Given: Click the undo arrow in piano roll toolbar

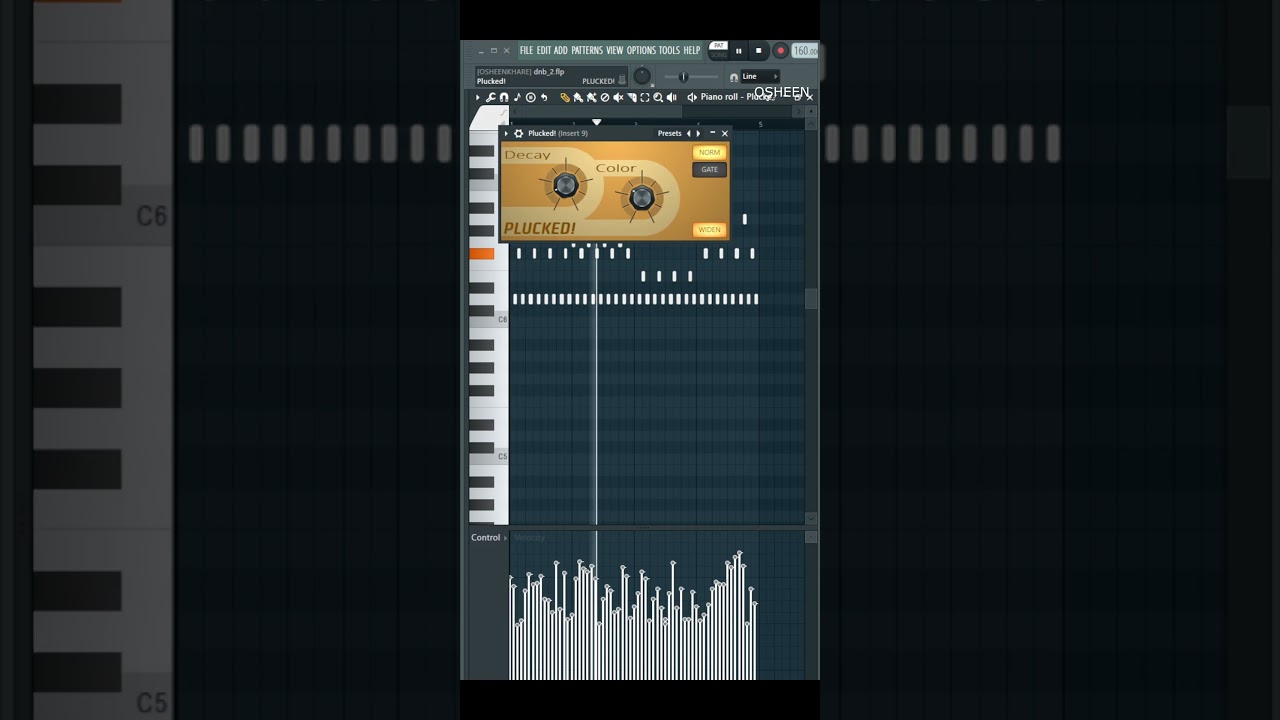Looking at the screenshot, I should coord(544,97).
